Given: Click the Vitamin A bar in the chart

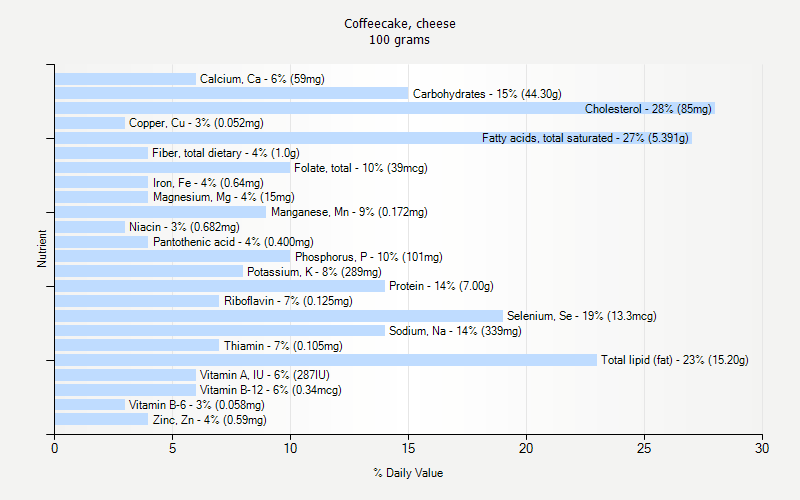Looking at the screenshot, I should [x=126, y=375].
